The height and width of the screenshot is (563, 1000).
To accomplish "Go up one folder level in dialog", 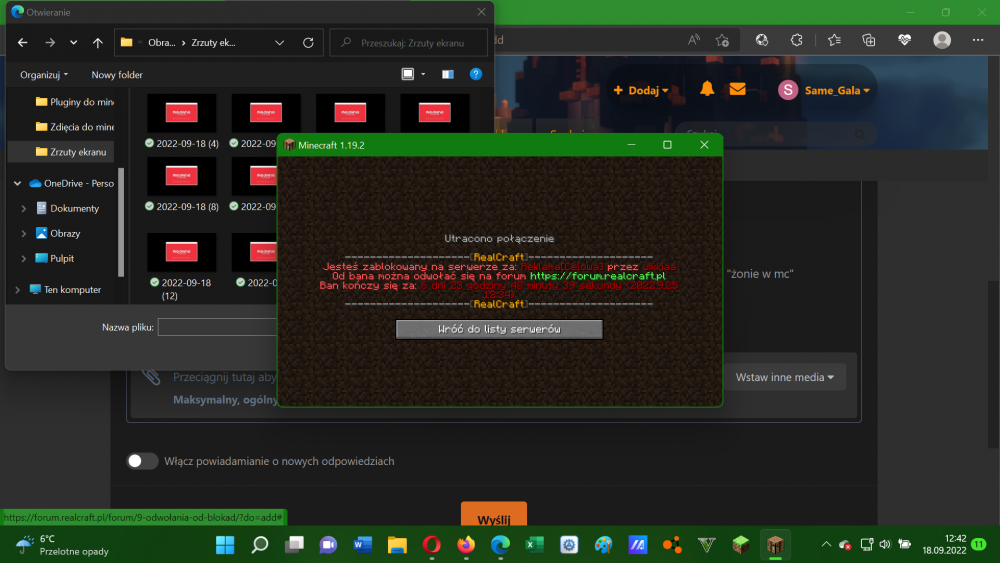I will 97,43.
